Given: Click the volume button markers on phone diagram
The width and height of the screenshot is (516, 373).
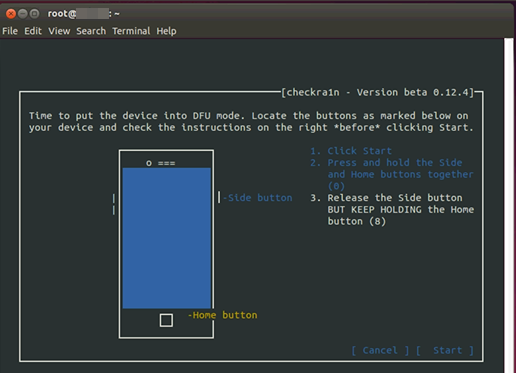Looking at the screenshot, I should (114, 204).
